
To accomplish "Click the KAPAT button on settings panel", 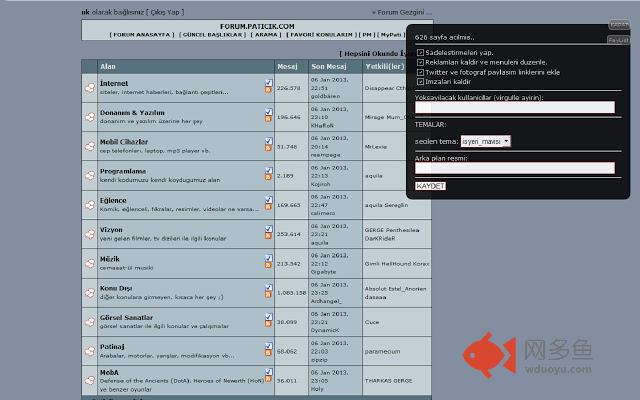I will click(619, 25).
